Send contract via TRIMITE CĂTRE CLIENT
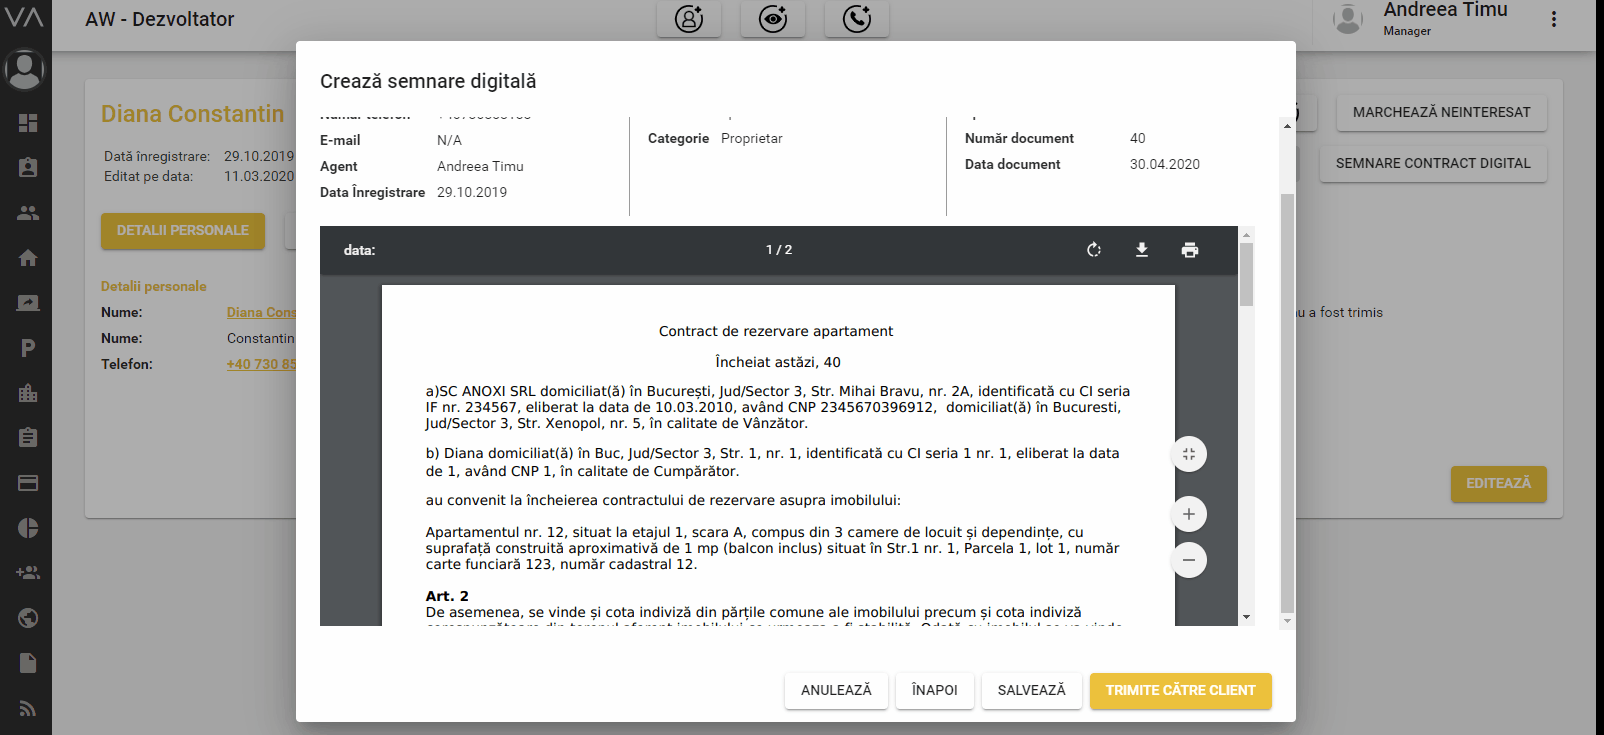The height and width of the screenshot is (735, 1604). point(1180,690)
